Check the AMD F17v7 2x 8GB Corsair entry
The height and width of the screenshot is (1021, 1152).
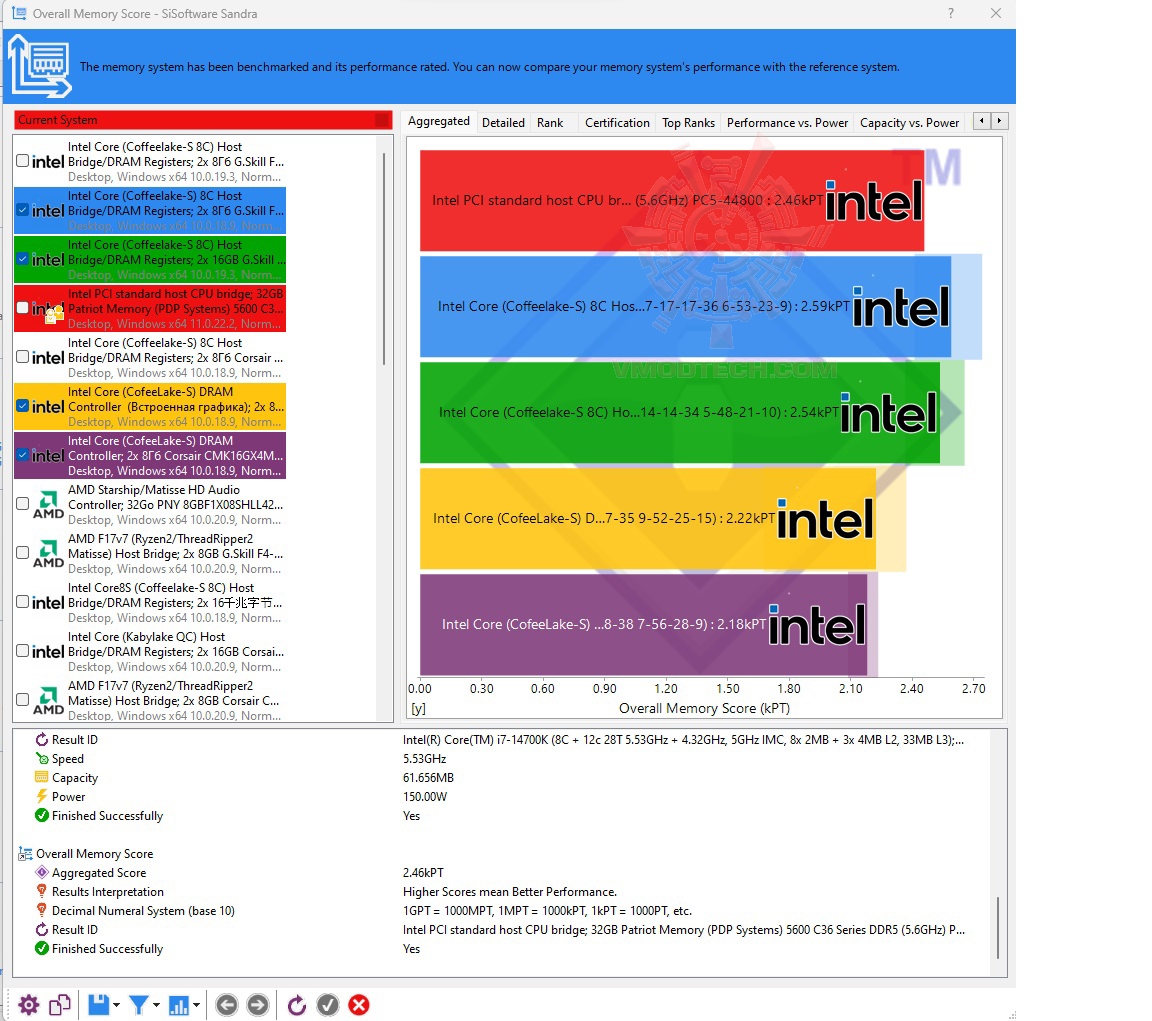click(23, 699)
